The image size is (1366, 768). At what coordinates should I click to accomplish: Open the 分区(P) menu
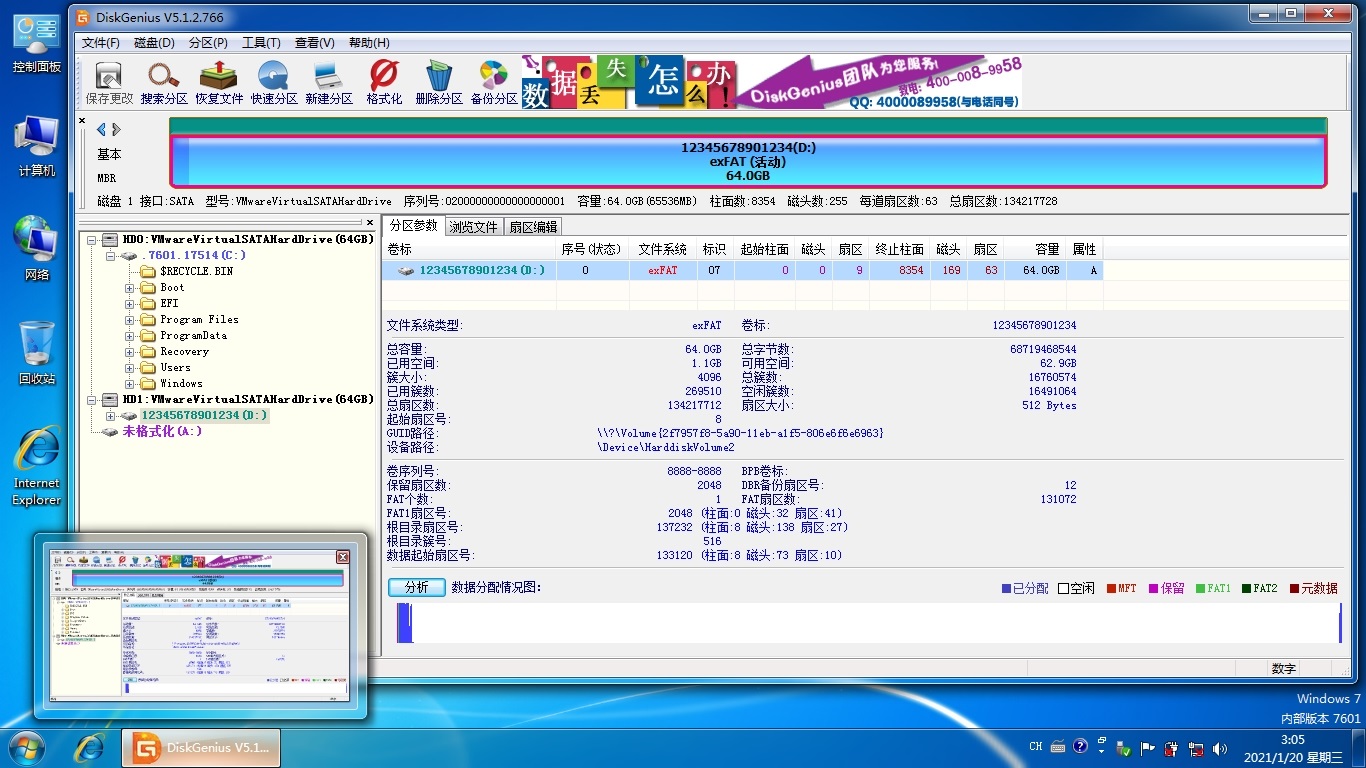pos(208,43)
